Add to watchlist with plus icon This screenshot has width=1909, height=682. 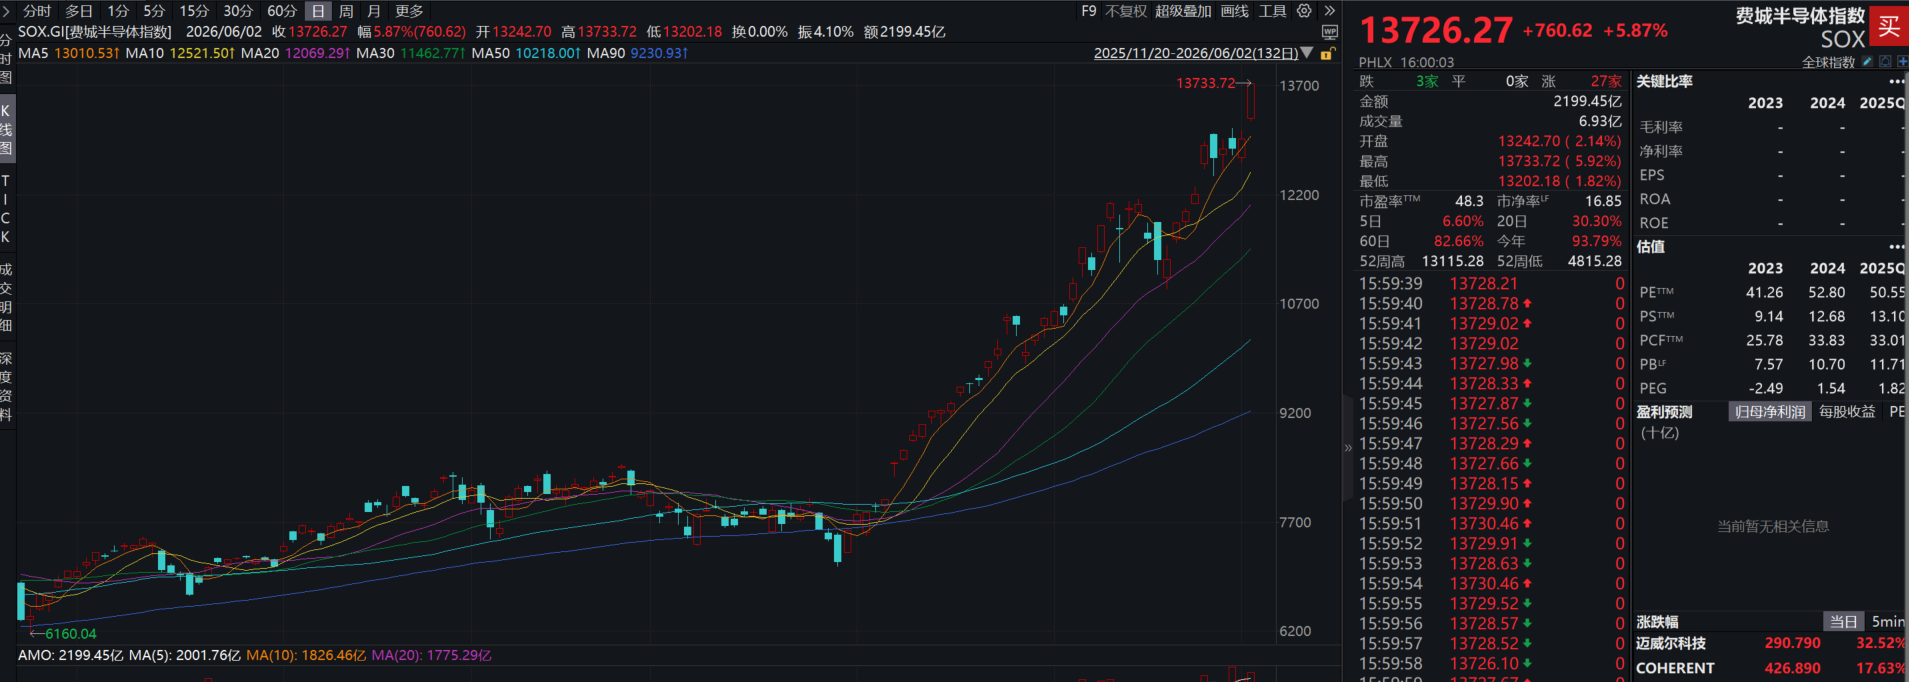(1902, 62)
